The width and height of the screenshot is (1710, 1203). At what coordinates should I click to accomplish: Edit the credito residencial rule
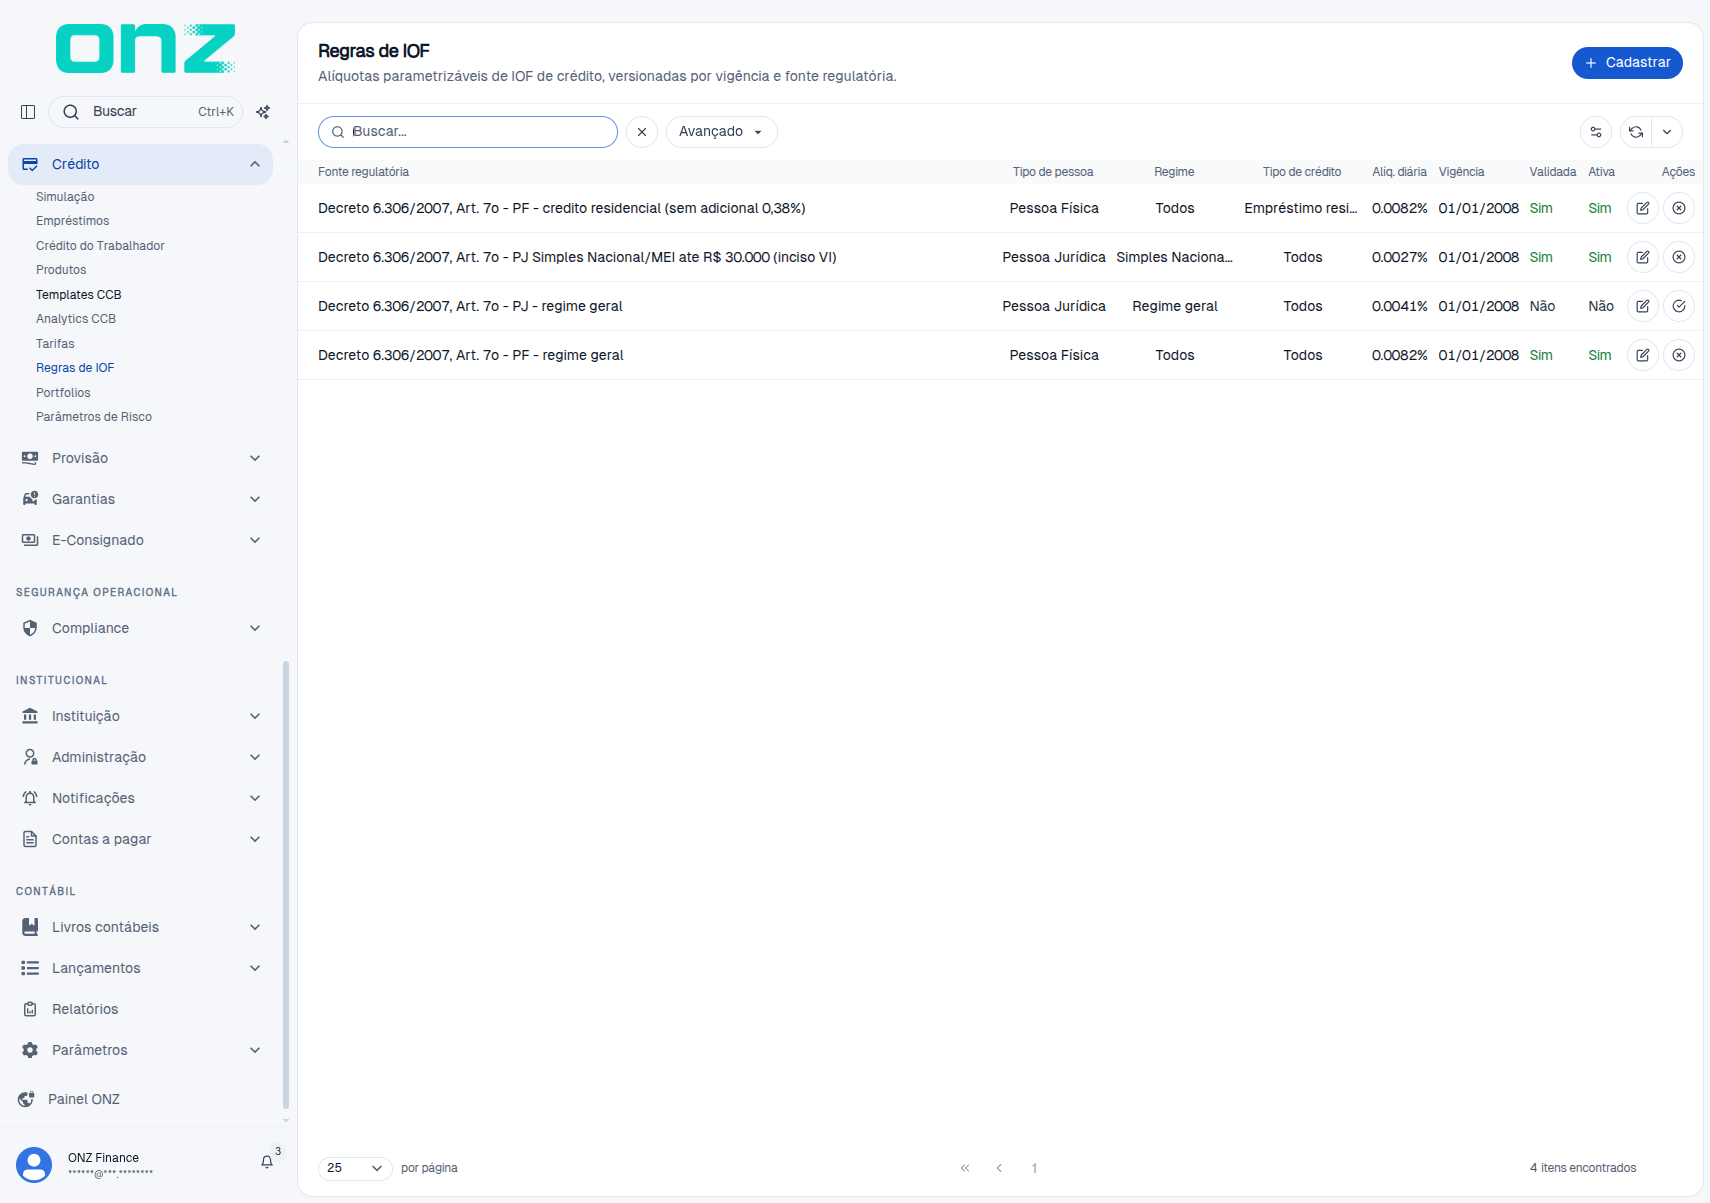tap(1643, 208)
